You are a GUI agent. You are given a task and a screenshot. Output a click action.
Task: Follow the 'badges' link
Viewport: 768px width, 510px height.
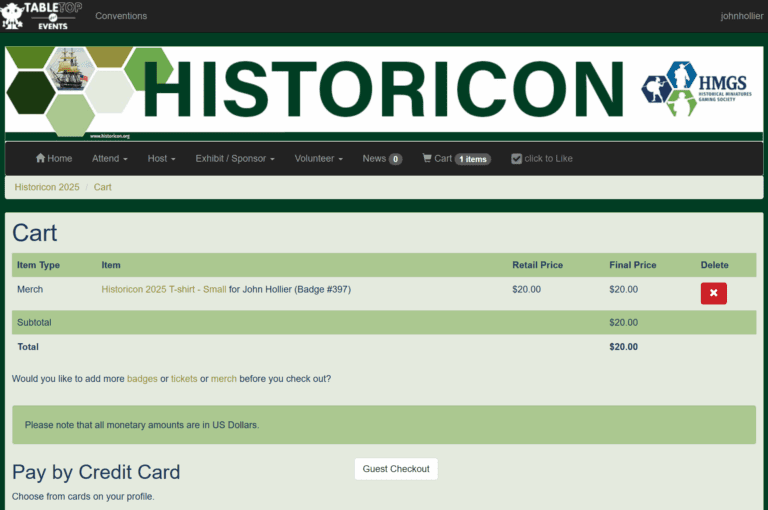(x=142, y=379)
